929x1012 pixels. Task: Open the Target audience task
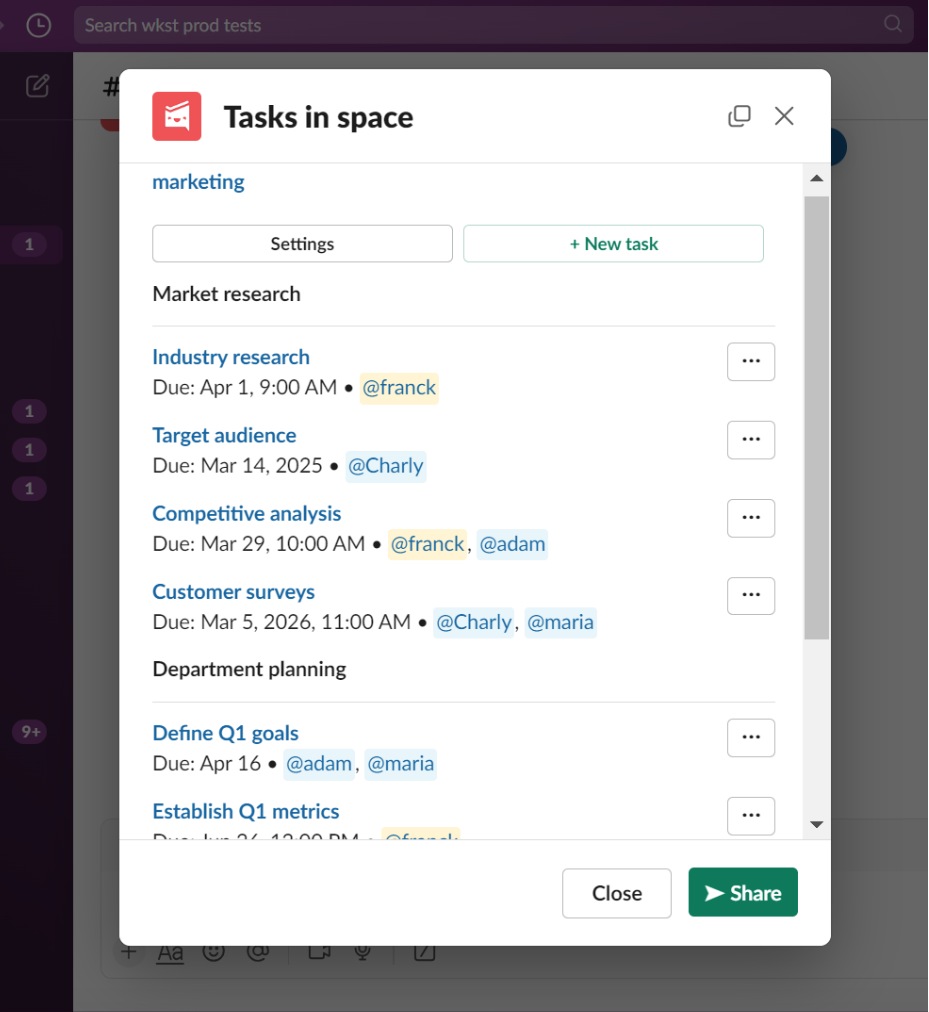[224, 435]
